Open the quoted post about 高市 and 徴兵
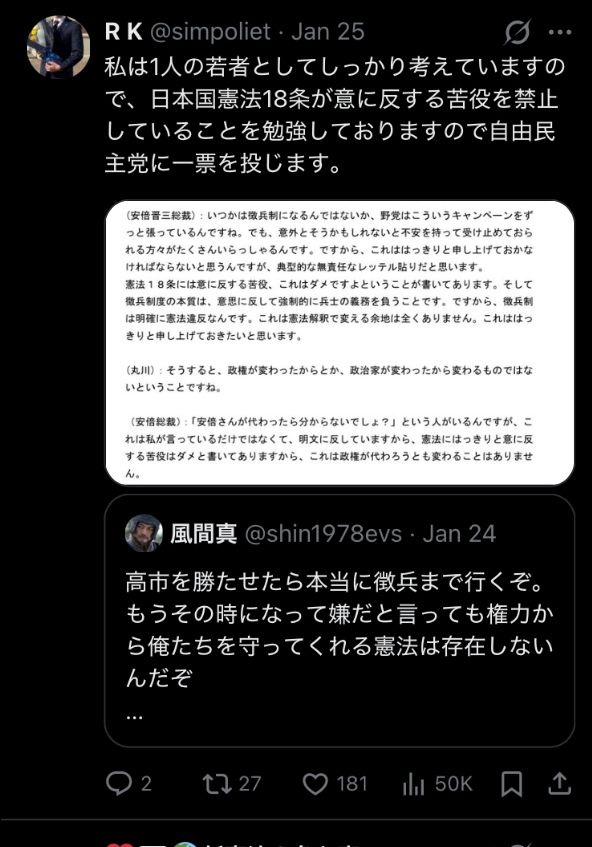This screenshot has height=847, width=592. (x=340, y=621)
